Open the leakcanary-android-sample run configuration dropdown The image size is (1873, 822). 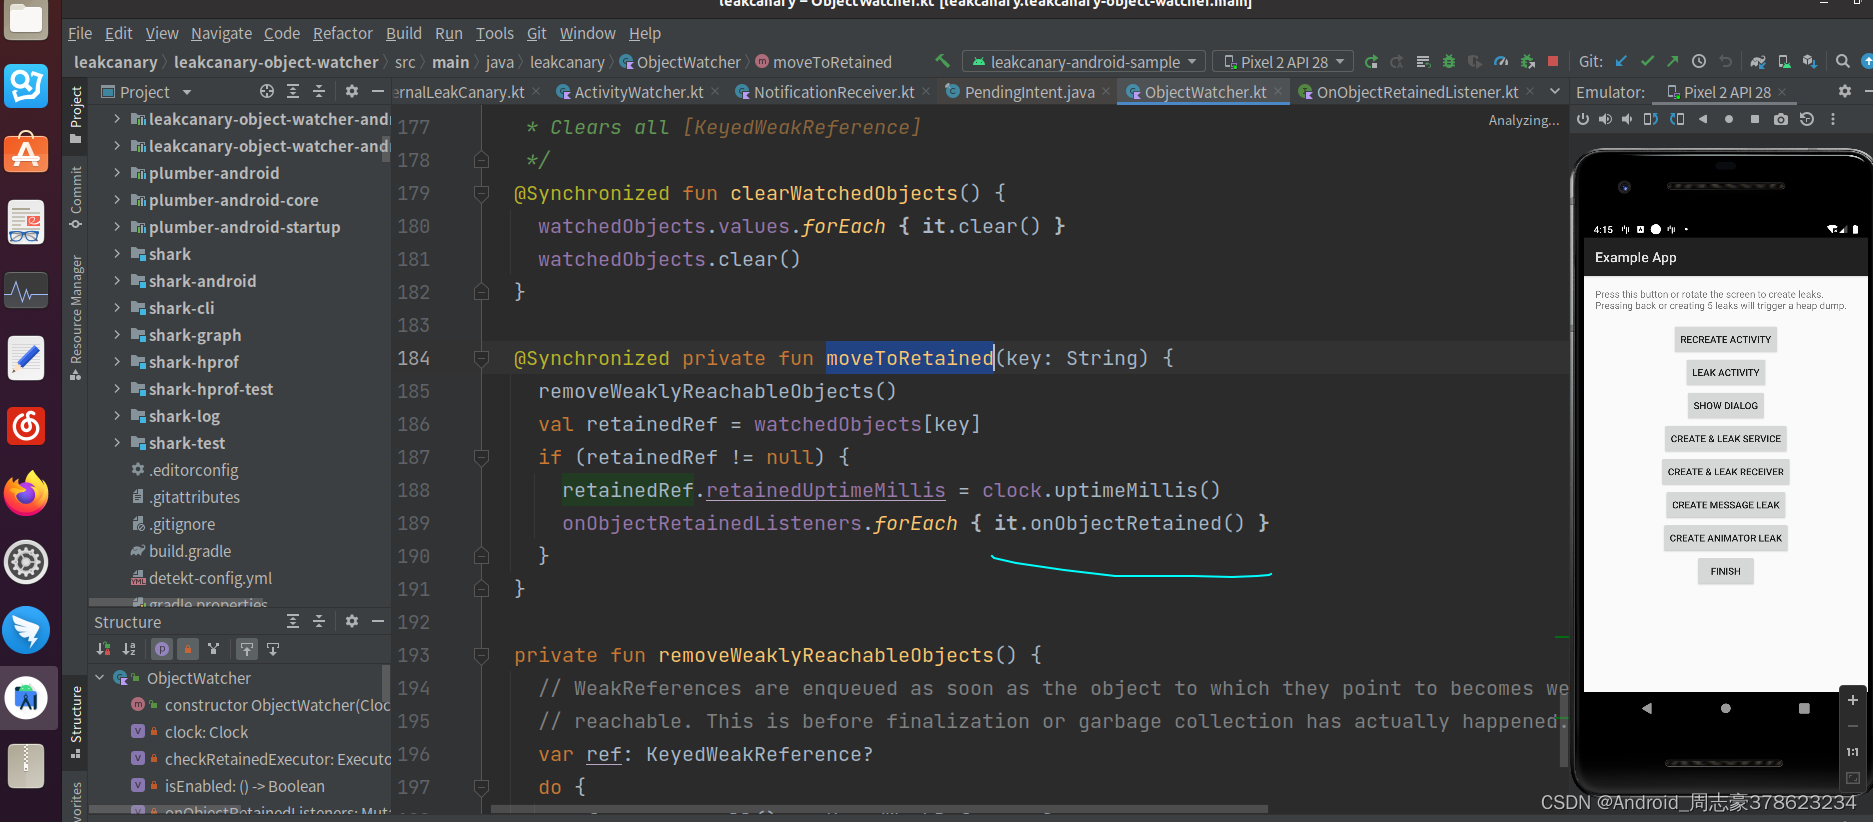point(1083,62)
